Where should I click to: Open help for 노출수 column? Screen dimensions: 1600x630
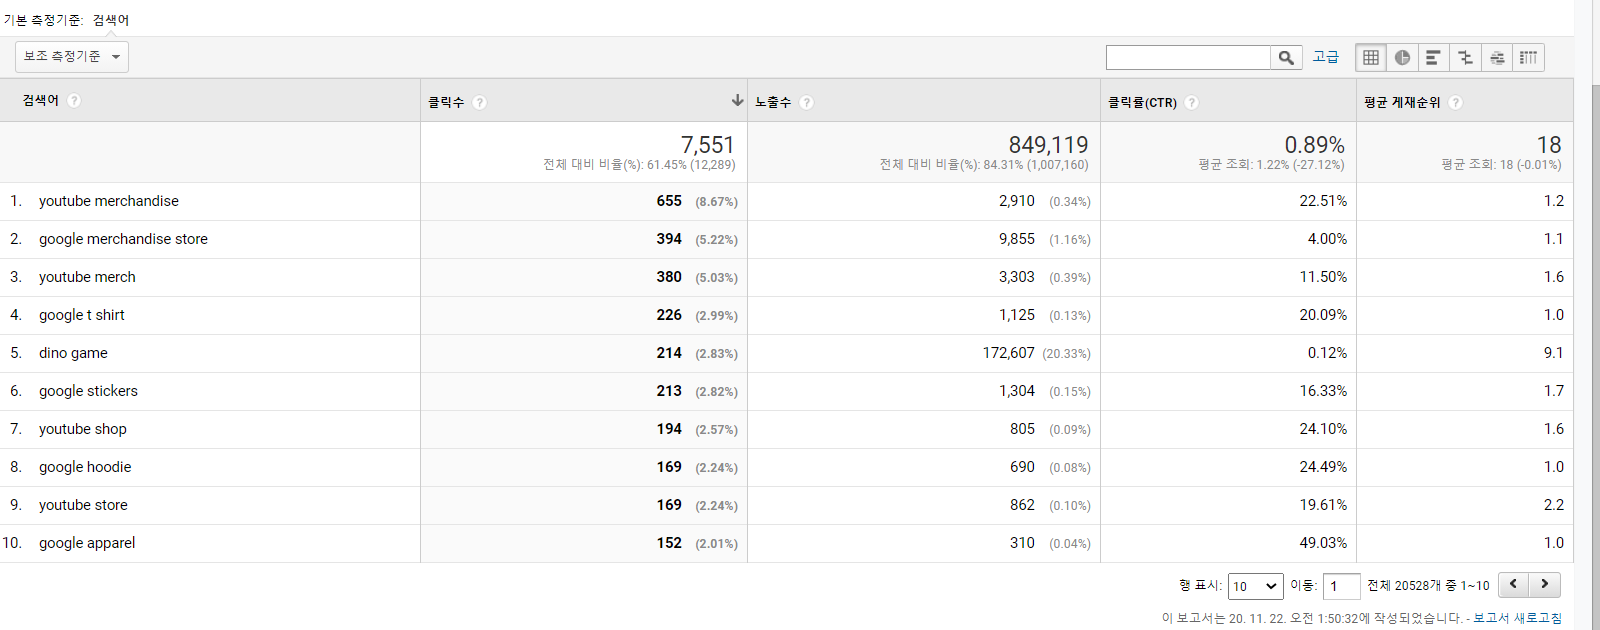807,102
